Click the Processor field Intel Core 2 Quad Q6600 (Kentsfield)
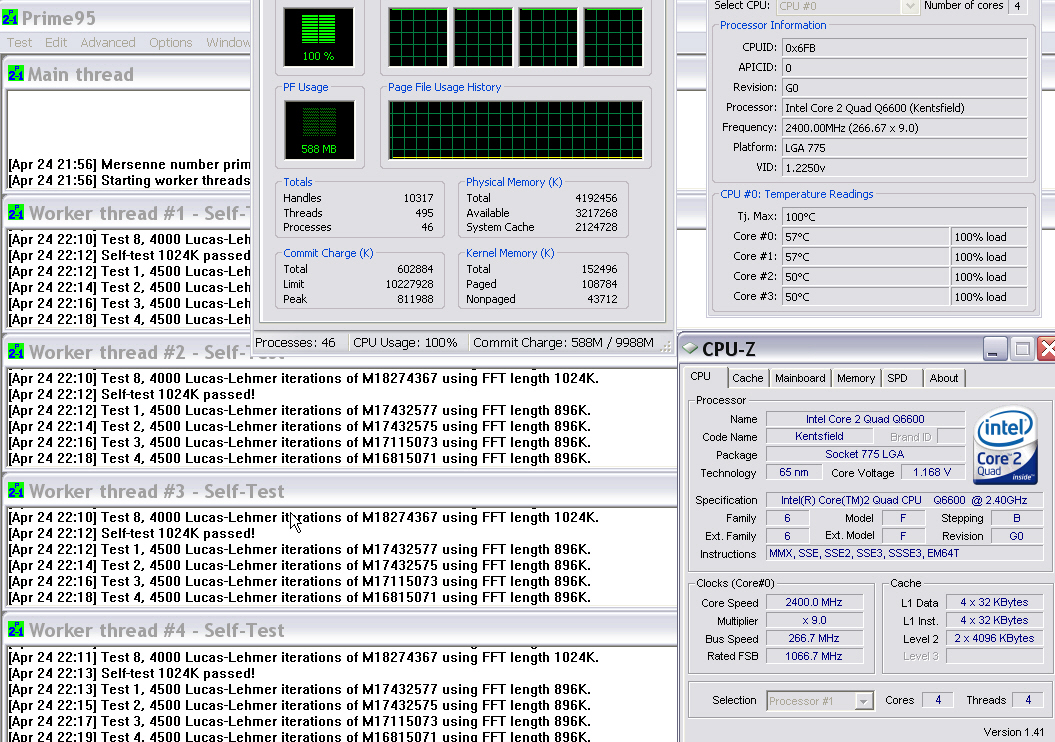1055x742 pixels. pyautogui.click(x=904, y=108)
